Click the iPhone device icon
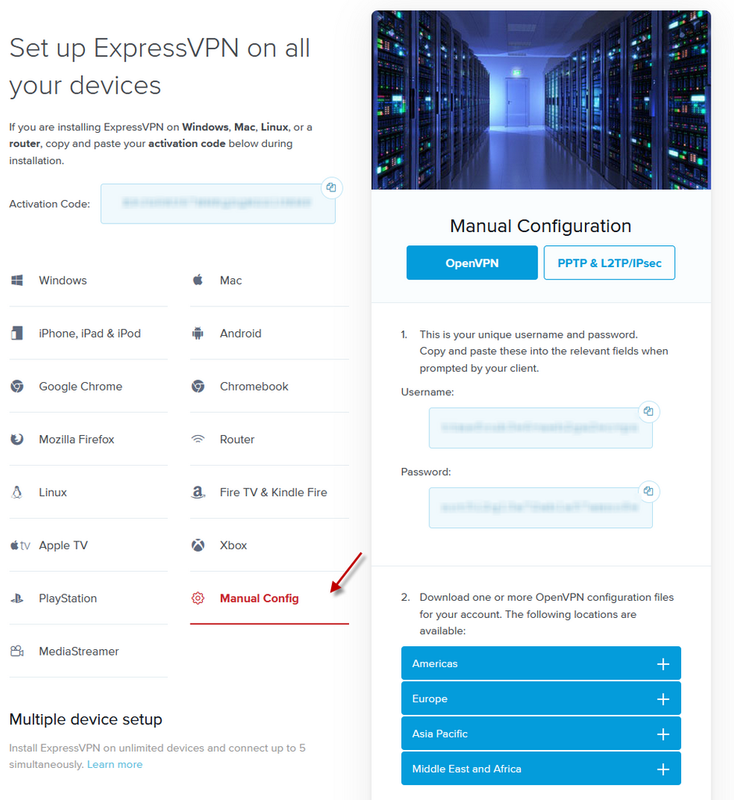Viewport: 734px width, 800px height. (x=17, y=333)
